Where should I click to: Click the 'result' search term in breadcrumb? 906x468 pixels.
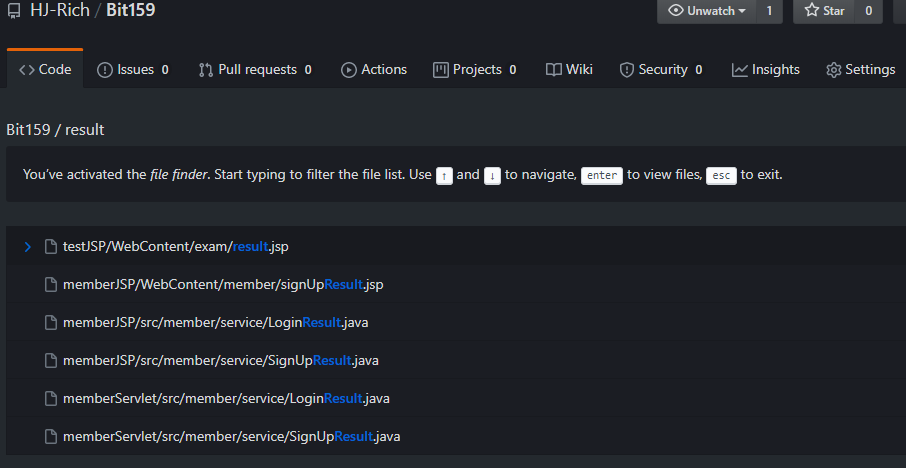click(84, 129)
